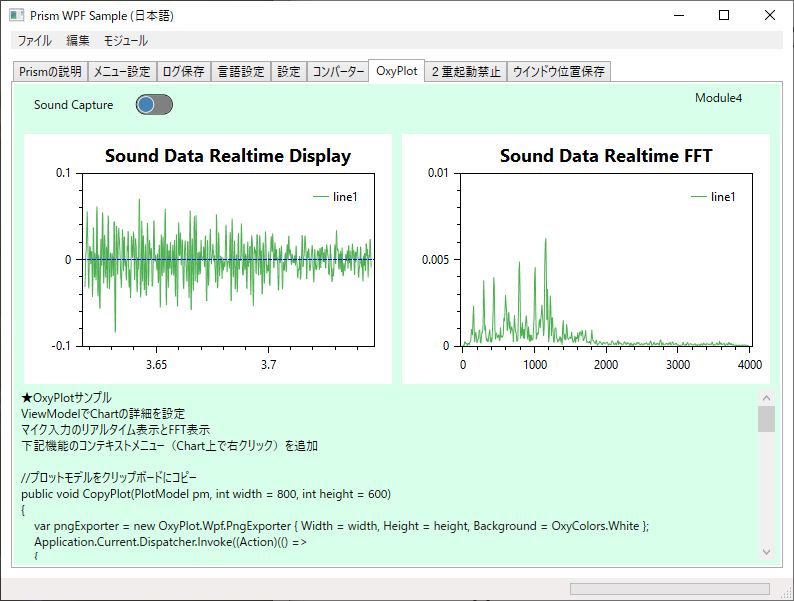
Task: Click the Application.Current.Dispatcher.Invoke line
Action: click(x=170, y=542)
